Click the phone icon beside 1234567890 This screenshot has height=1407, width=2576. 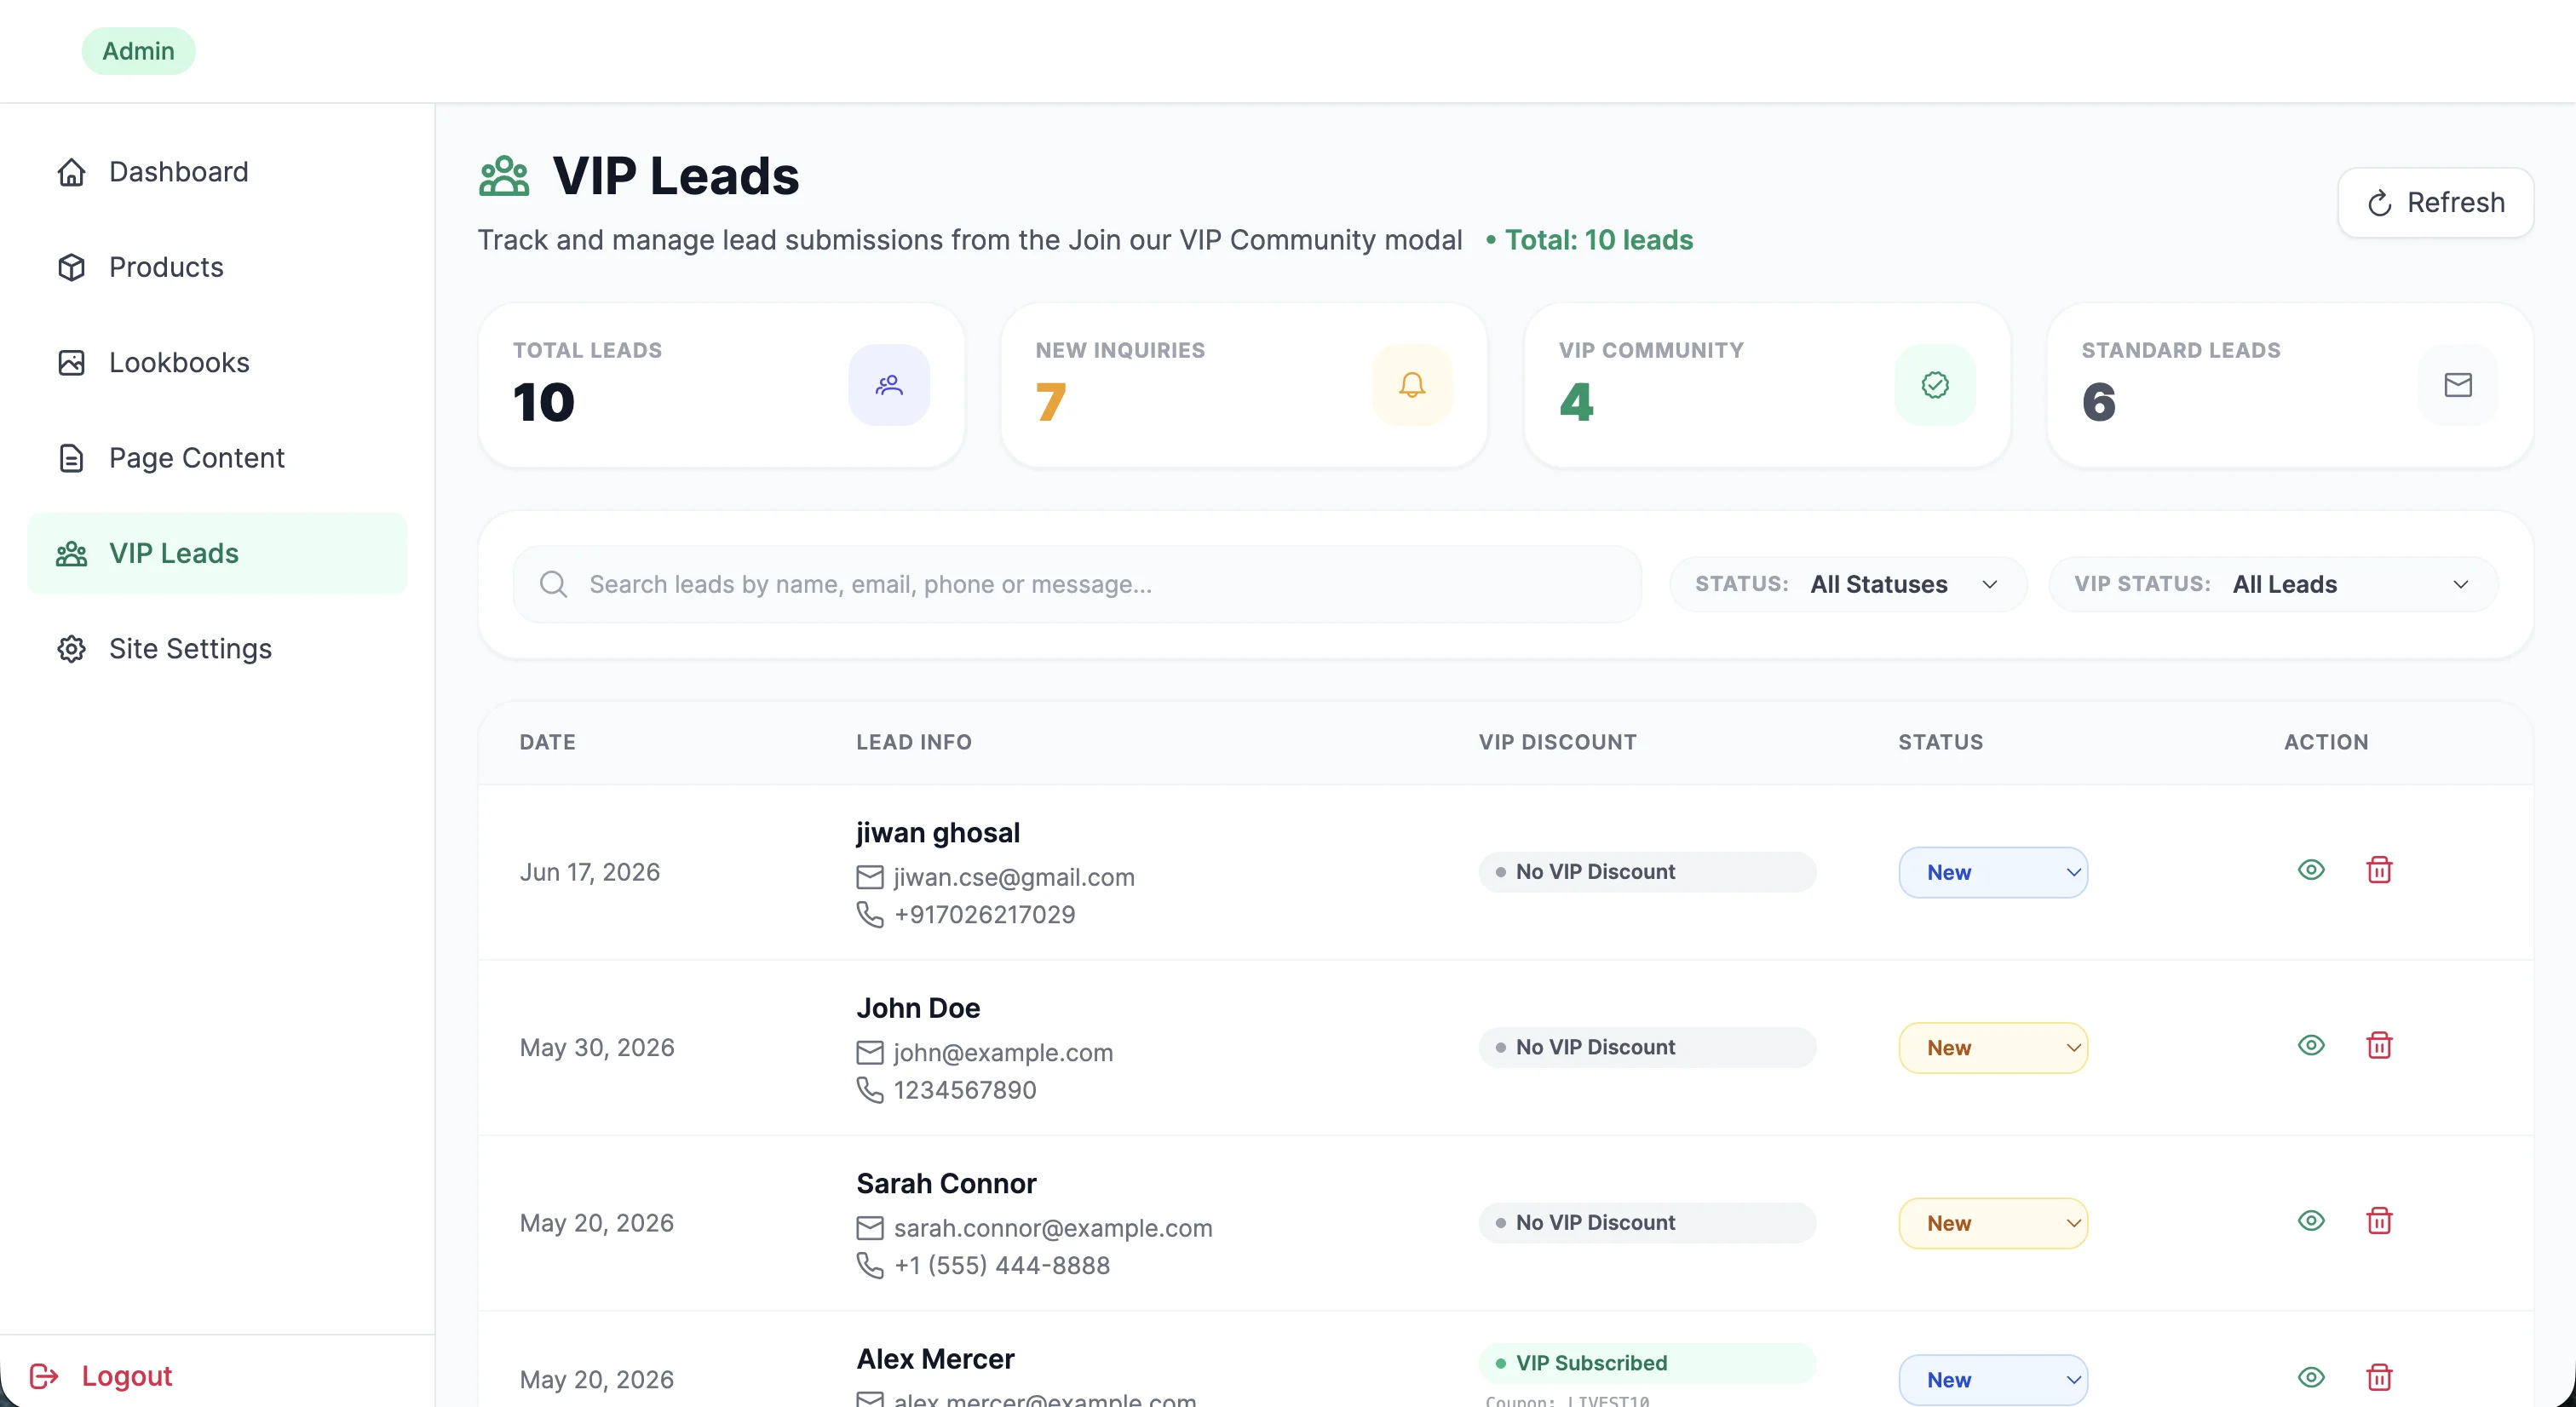pyautogui.click(x=870, y=1090)
